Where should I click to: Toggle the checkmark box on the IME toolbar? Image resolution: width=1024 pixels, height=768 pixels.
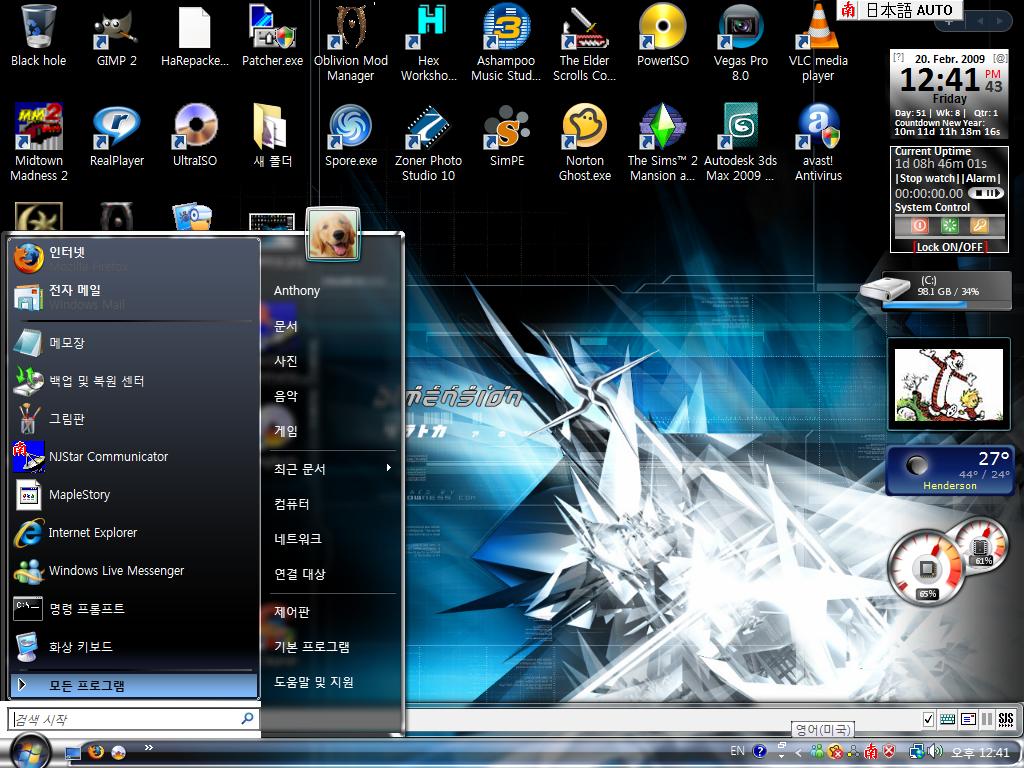point(928,719)
